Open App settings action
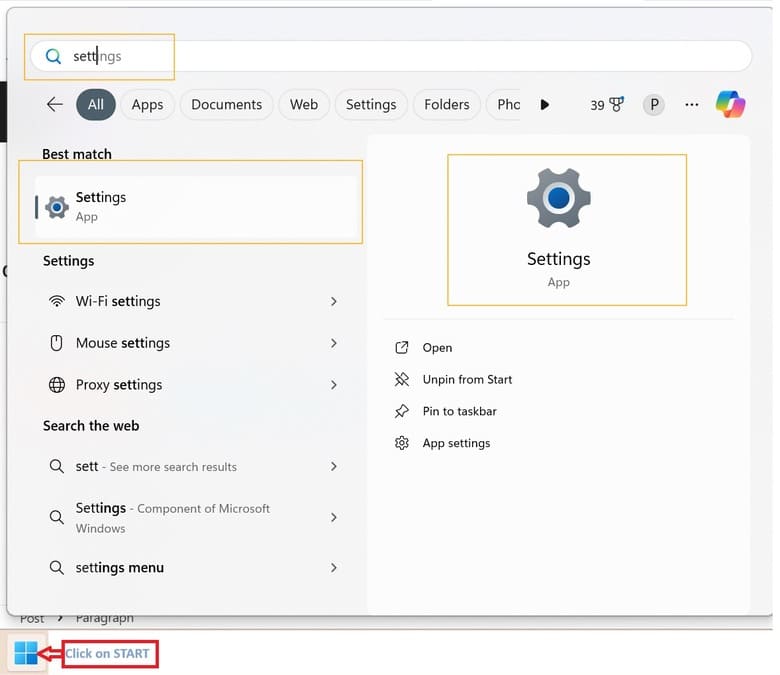This screenshot has height=675, width=780. tap(456, 443)
